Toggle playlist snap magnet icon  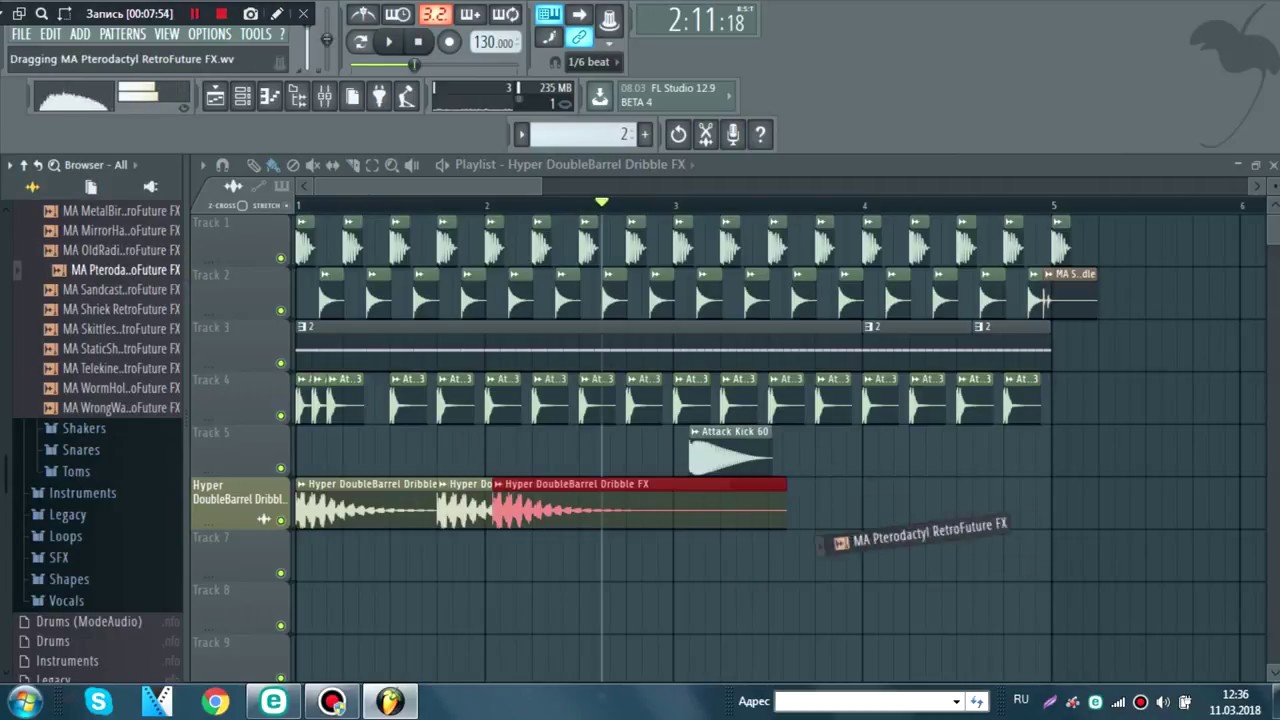click(222, 165)
